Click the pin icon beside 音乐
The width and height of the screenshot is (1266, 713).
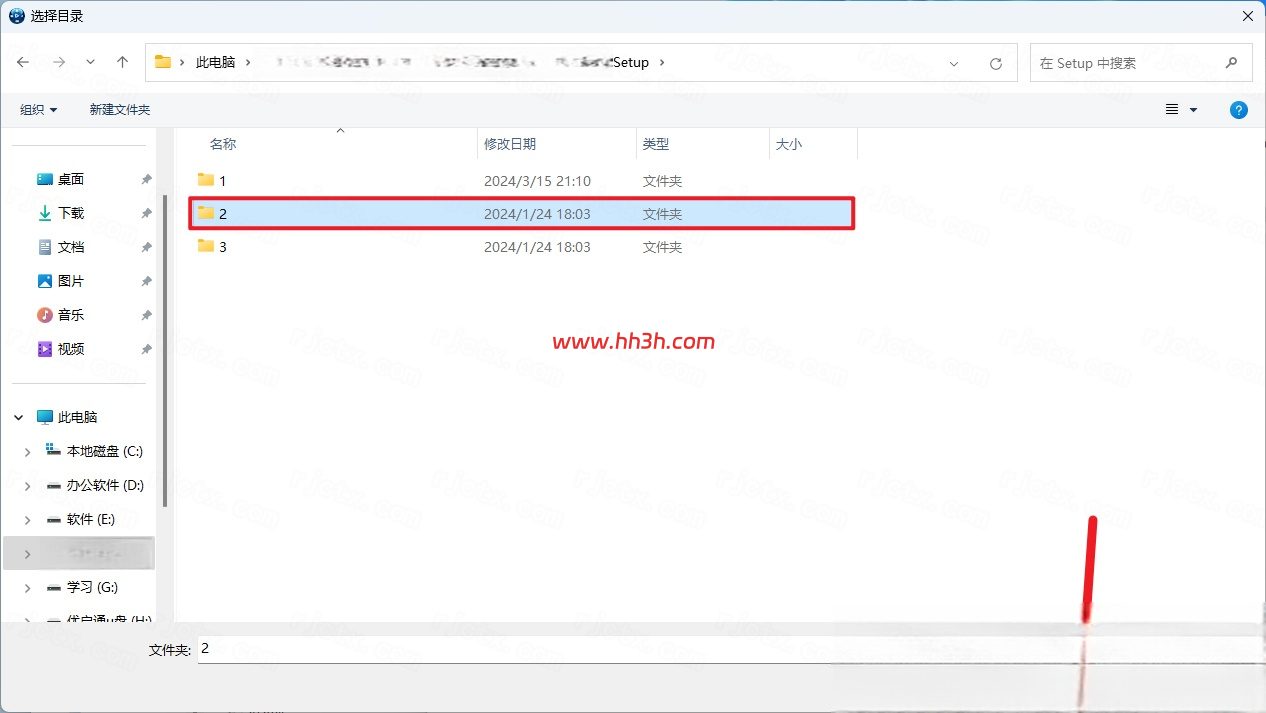(146, 316)
